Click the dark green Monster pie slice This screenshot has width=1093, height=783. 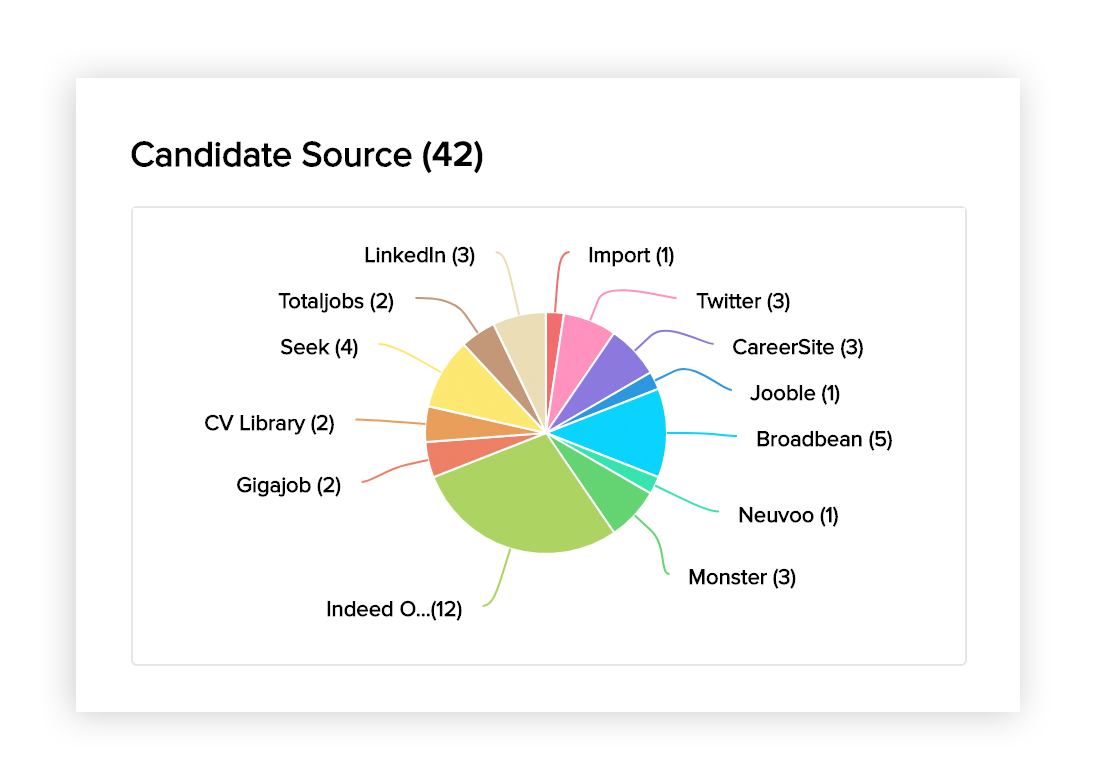[610, 490]
